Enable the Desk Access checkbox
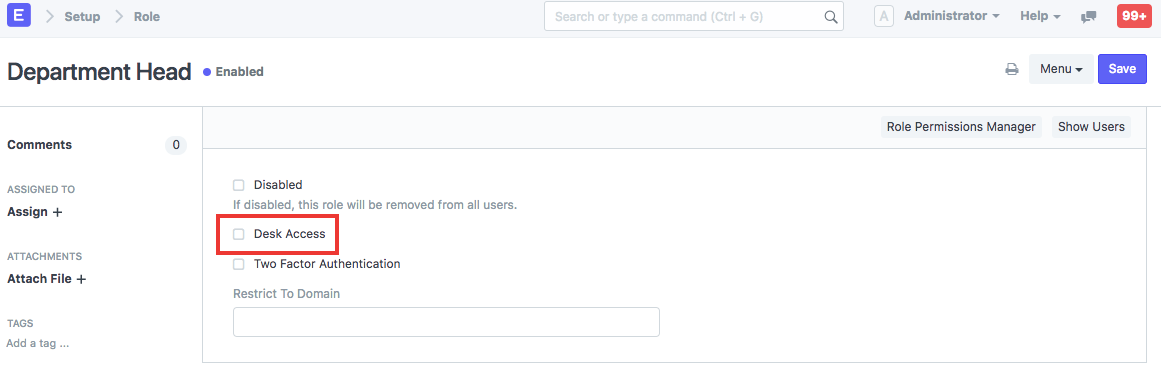Image resolution: width=1161 pixels, height=384 pixels. (238, 234)
